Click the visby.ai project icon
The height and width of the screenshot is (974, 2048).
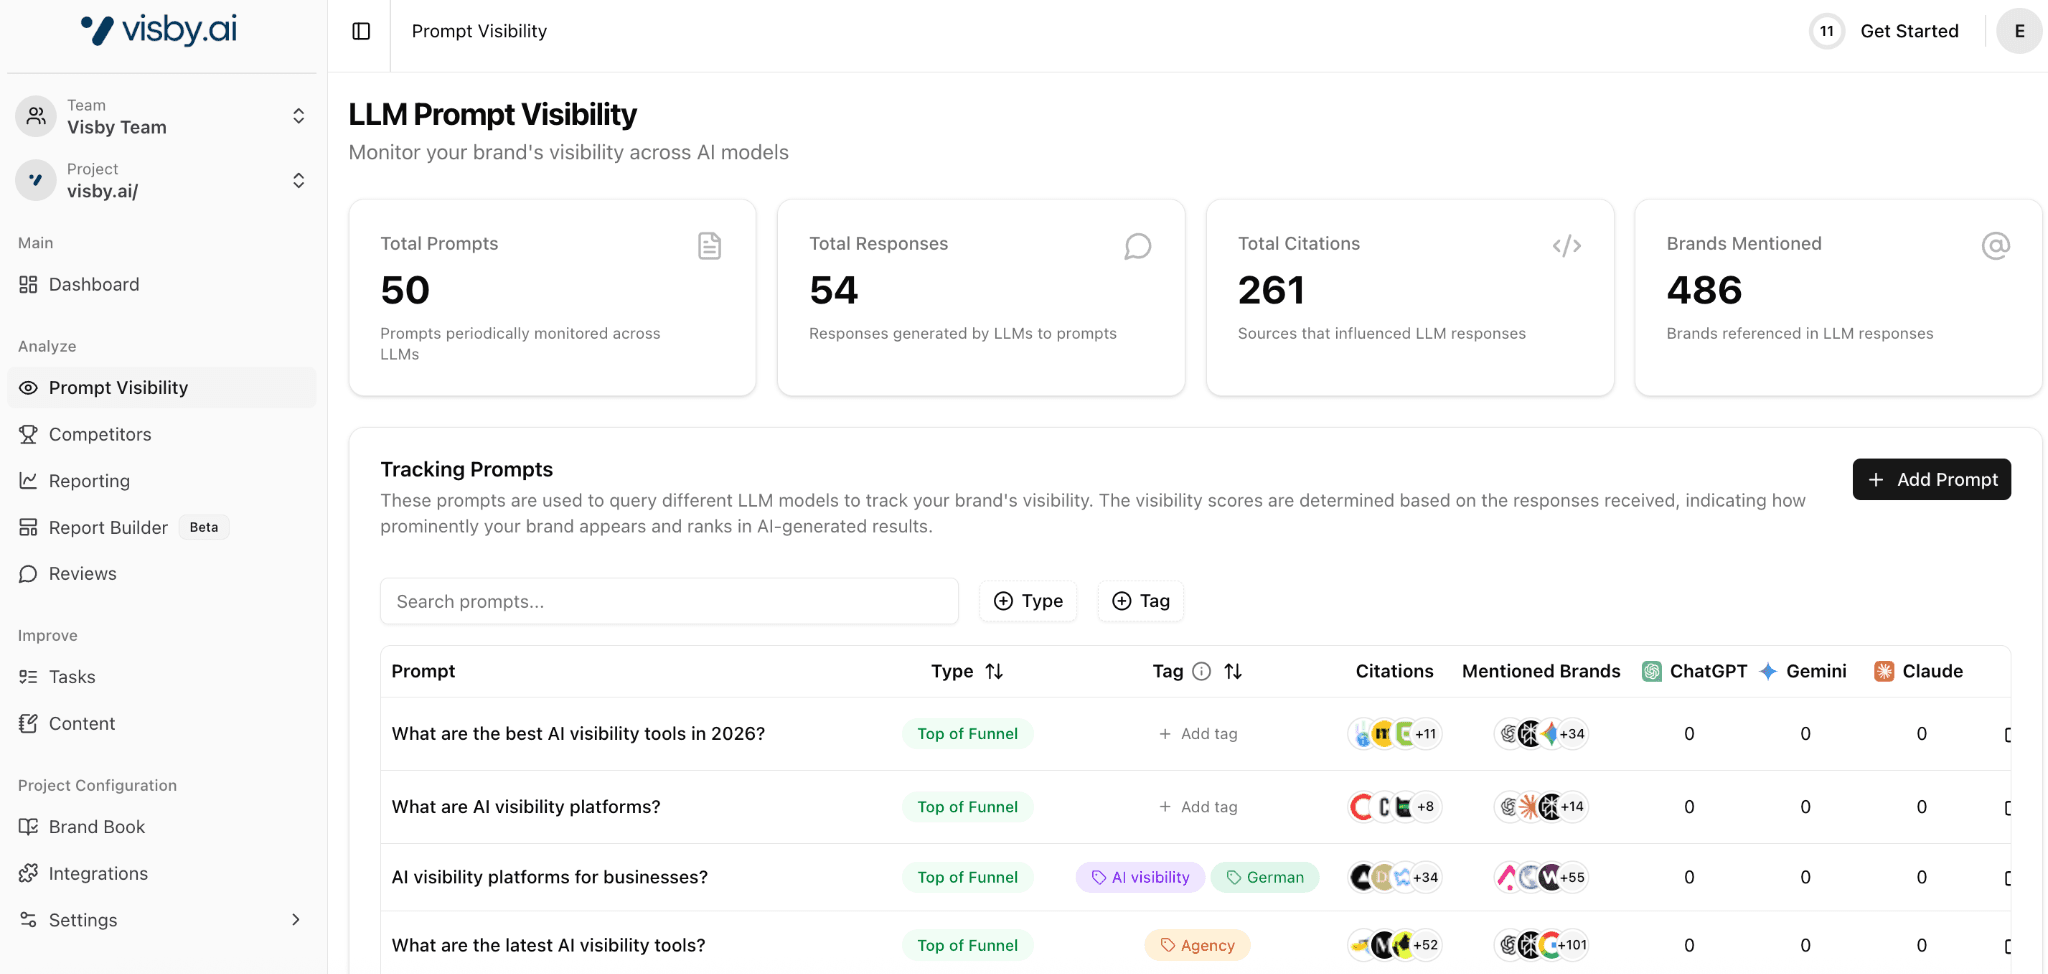pyautogui.click(x=36, y=180)
